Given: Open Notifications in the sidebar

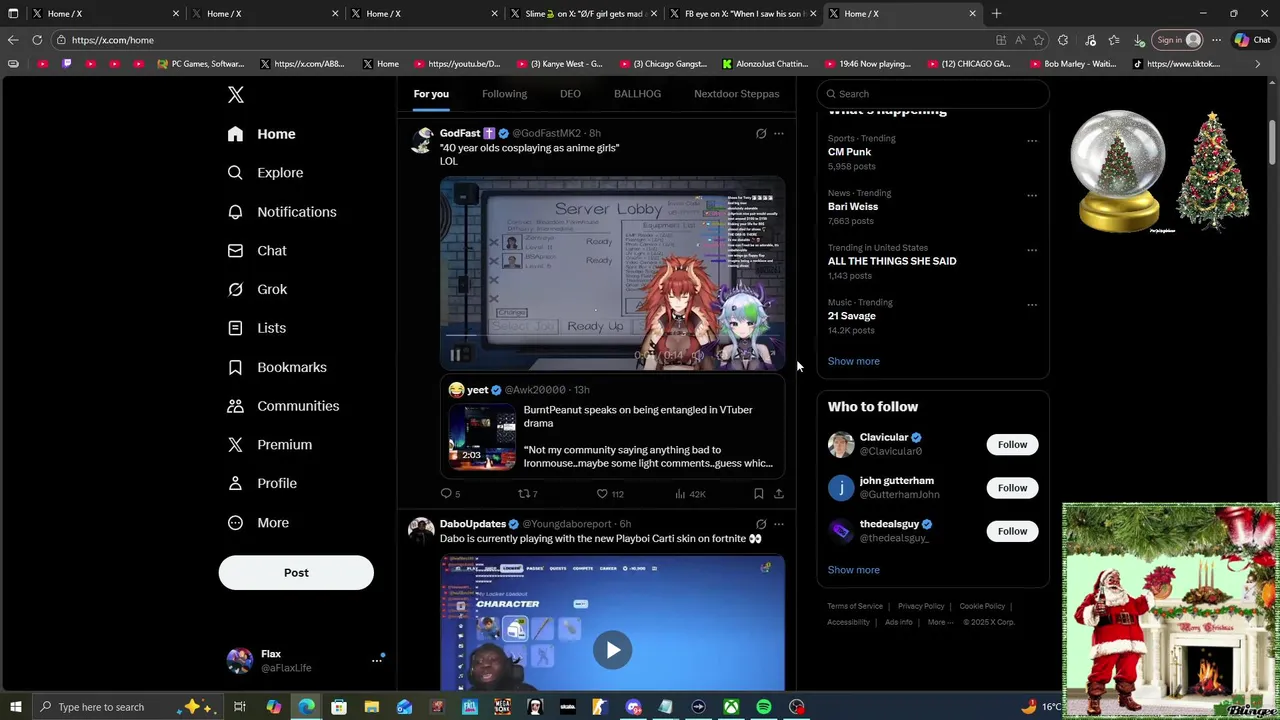Looking at the screenshot, I should click(282, 212).
